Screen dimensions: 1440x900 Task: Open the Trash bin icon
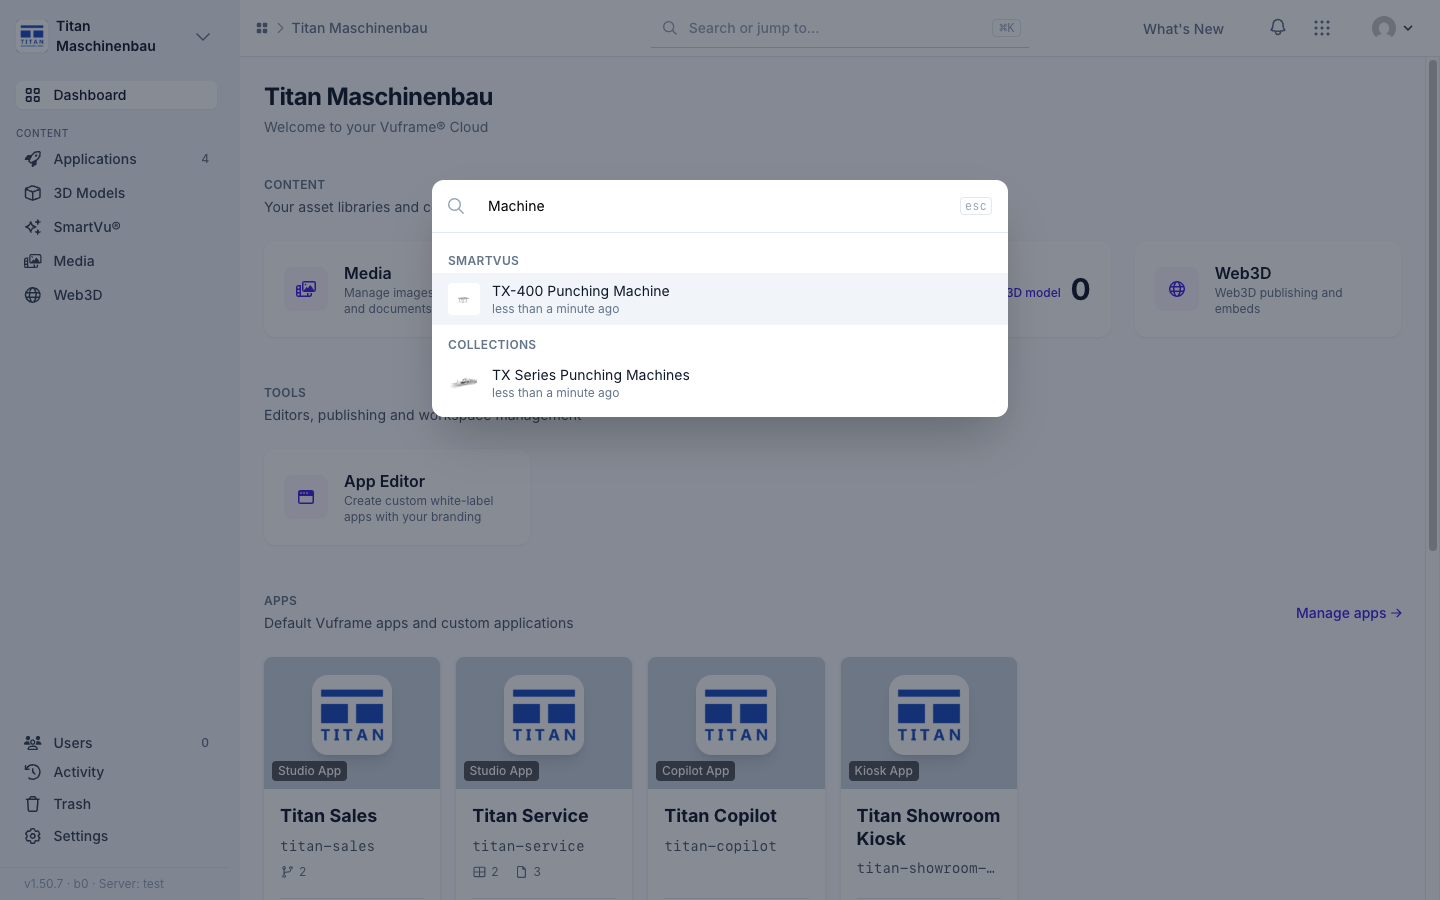point(33,804)
